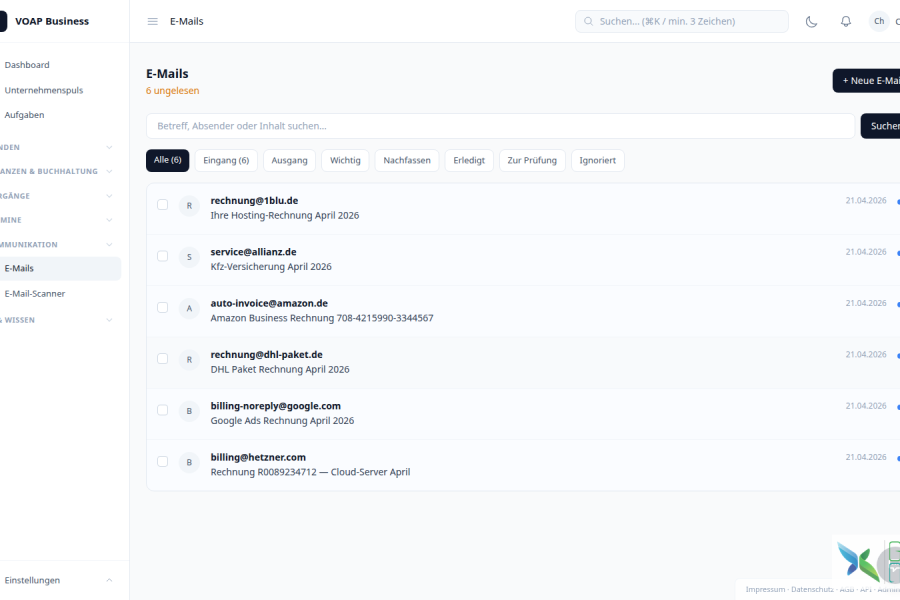Select checkbox for rechnung@1blu.de email
Viewport: 900px width, 600px height.
(x=162, y=204)
